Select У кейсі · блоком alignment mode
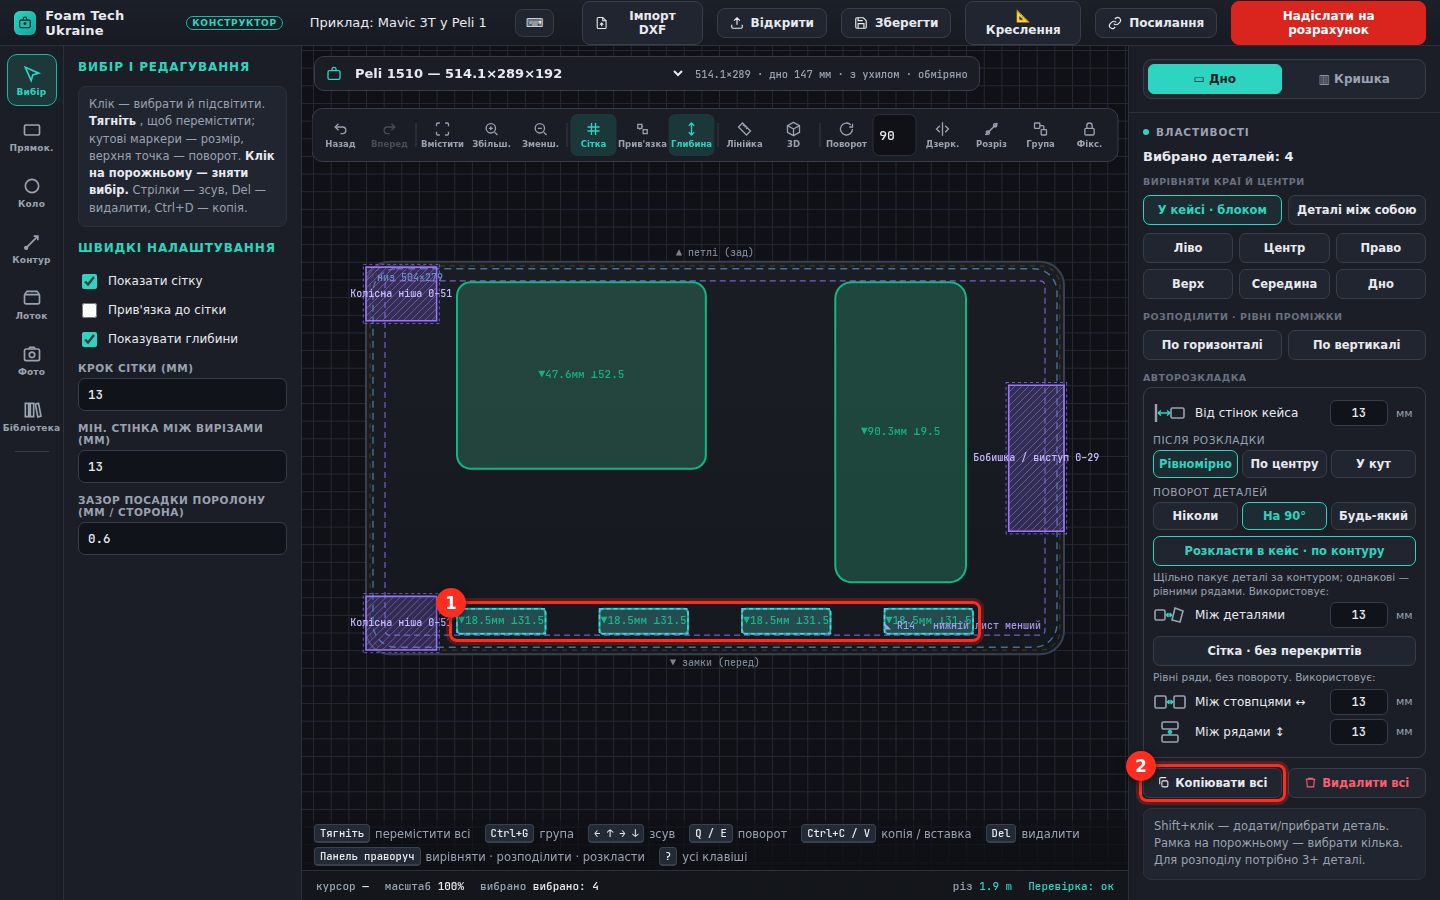Screen dimensions: 1440x900 click(1212, 210)
